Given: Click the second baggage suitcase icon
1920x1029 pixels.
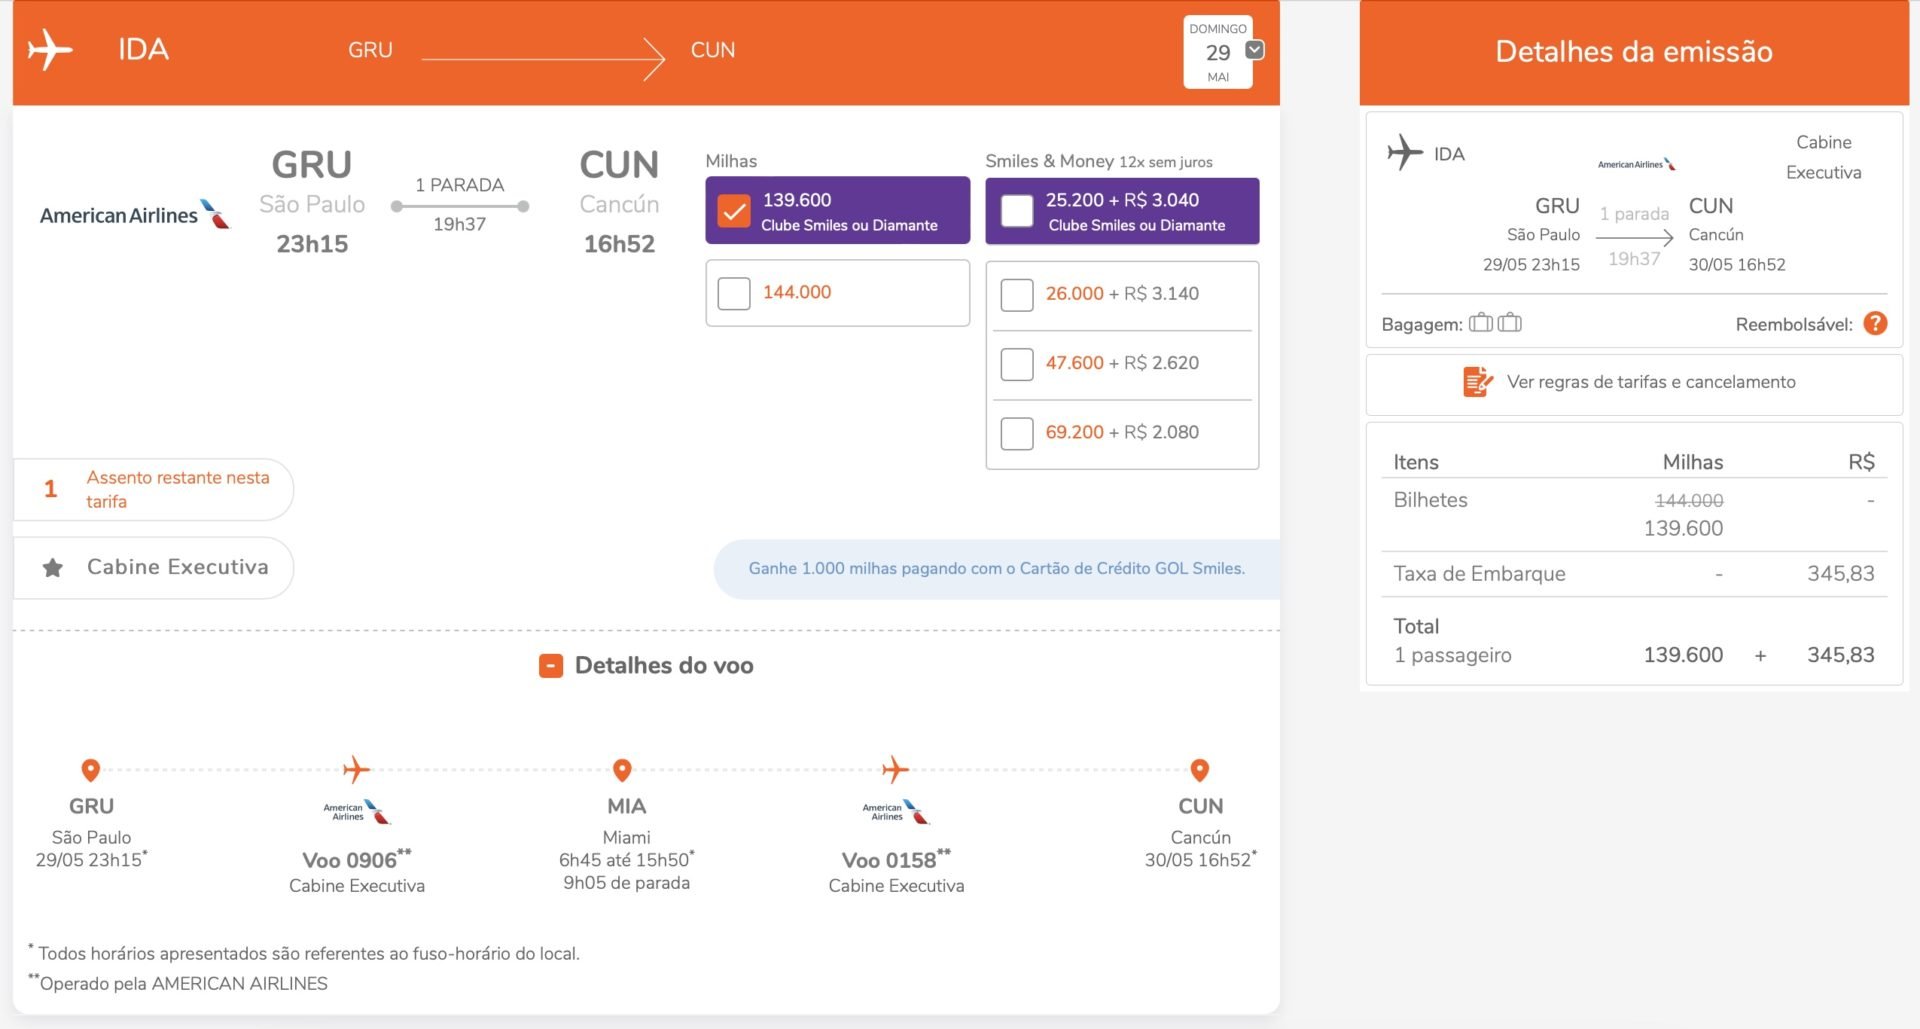Looking at the screenshot, I should coord(1510,323).
